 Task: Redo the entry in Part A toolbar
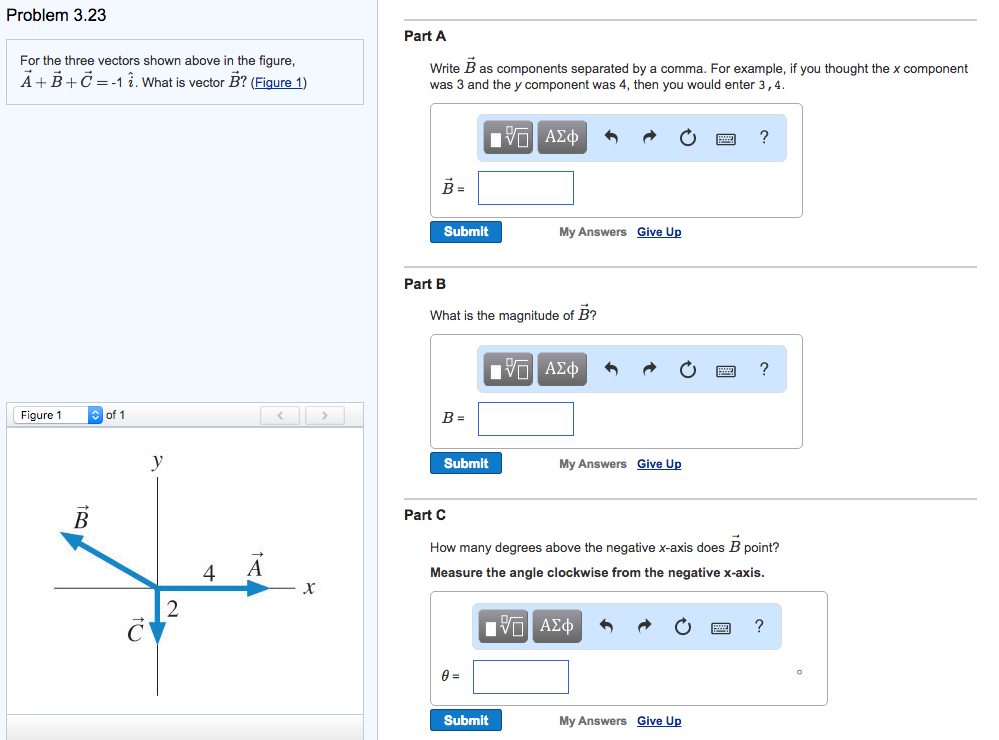(x=649, y=137)
